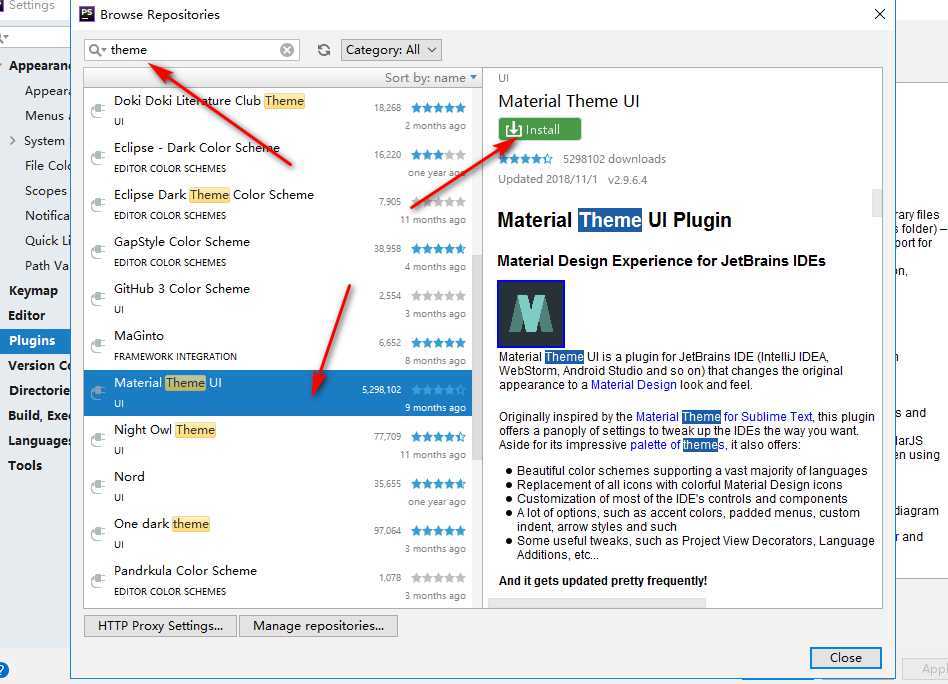Click plugin icon beside Pandrkula Color Scheme
The image size is (948, 684).
coord(98,581)
